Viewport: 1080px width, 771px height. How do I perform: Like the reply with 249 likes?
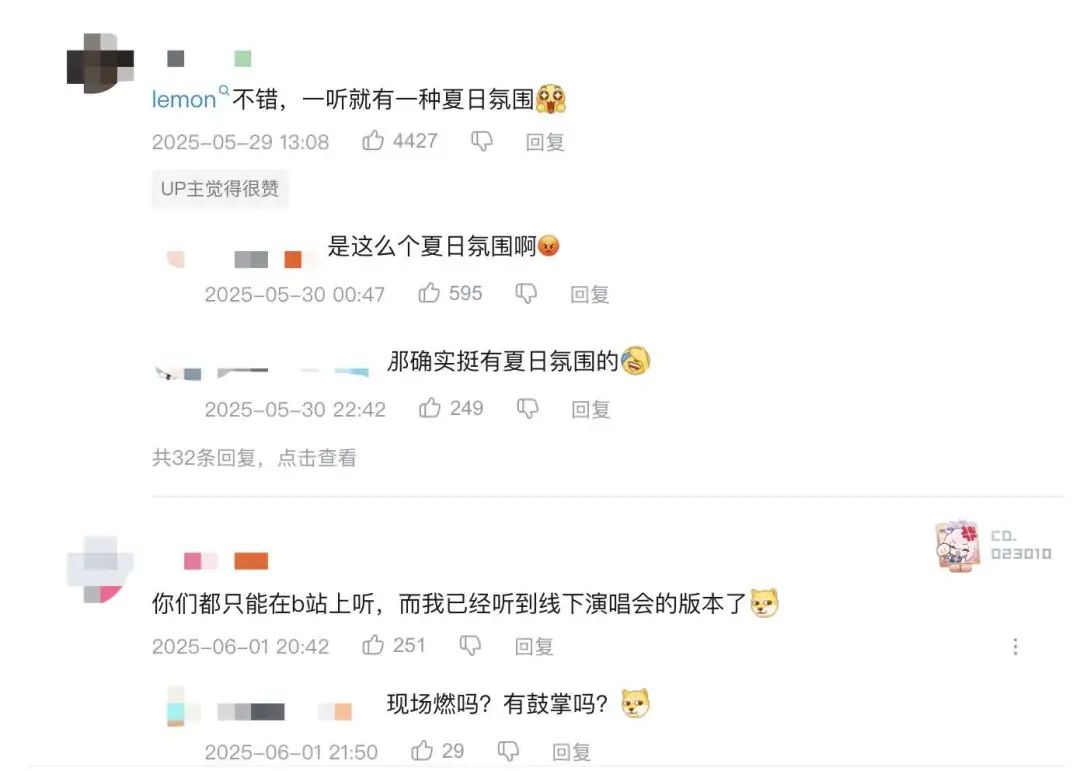coord(430,409)
